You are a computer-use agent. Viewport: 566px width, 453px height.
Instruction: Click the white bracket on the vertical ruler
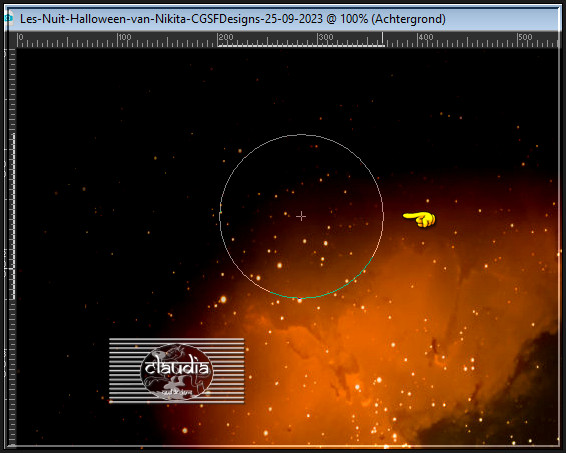[x=12, y=217]
